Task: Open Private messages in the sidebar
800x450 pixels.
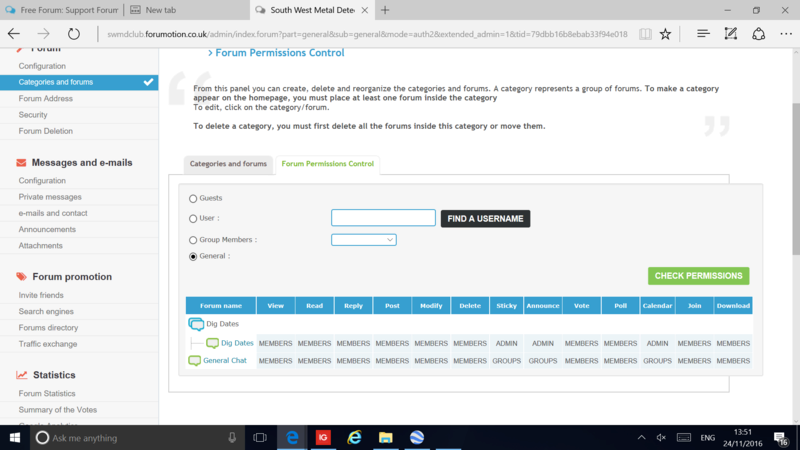Action: click(50, 197)
